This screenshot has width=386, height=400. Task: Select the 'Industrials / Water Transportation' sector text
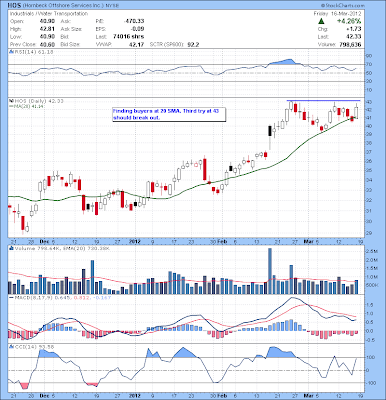(49, 14)
